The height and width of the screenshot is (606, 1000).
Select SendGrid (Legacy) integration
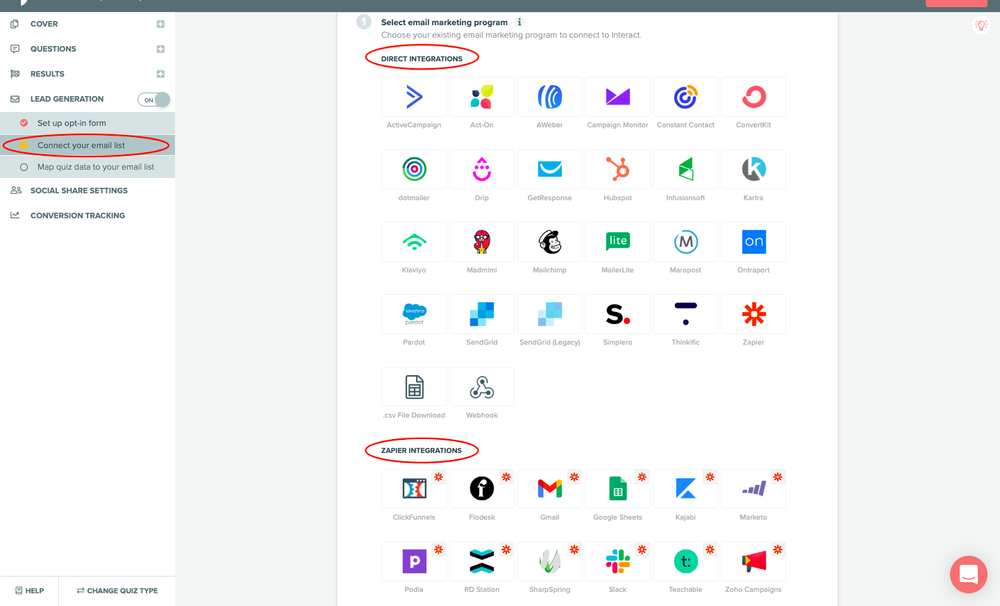(x=550, y=314)
